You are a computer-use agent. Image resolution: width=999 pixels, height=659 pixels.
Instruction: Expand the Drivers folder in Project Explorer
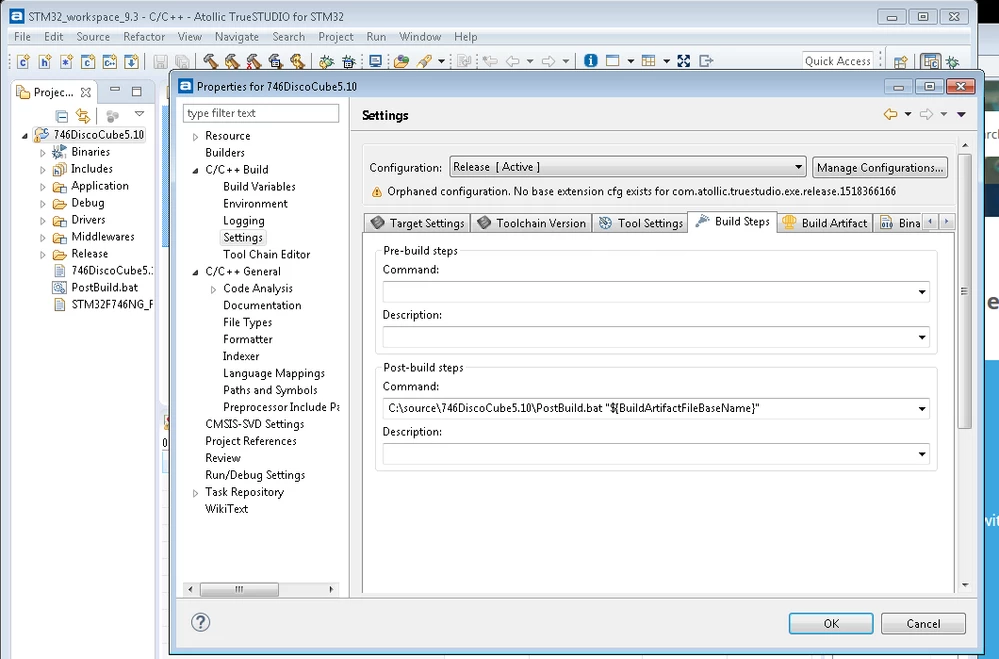click(x=43, y=221)
